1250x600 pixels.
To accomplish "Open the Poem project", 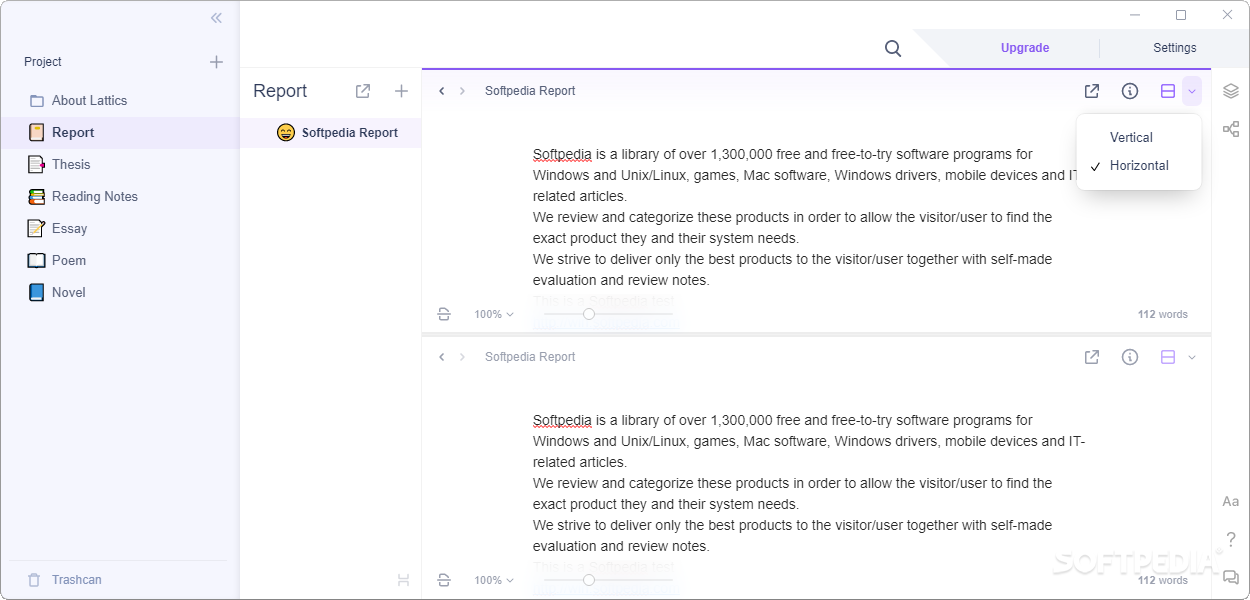I will (x=120, y=260).
